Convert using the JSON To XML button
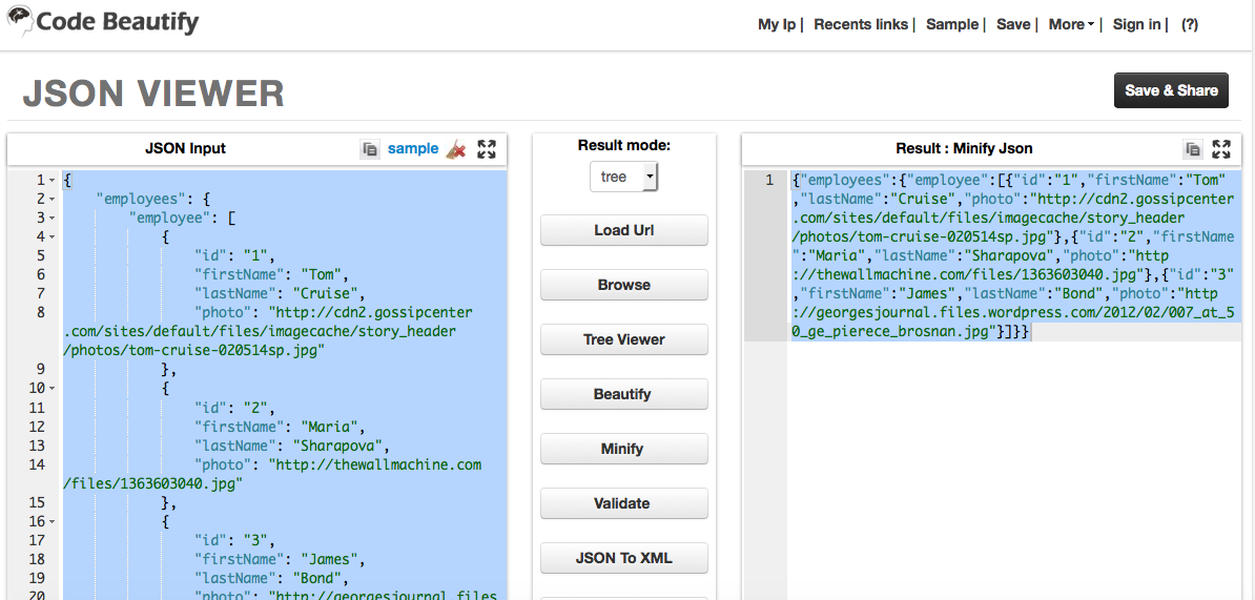This screenshot has height=600, width=1255. (x=623, y=558)
